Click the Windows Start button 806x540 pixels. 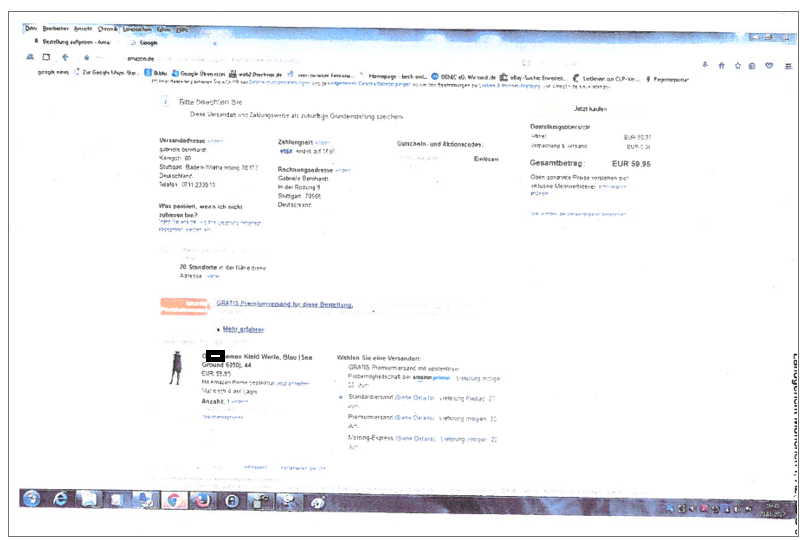(x=32, y=498)
